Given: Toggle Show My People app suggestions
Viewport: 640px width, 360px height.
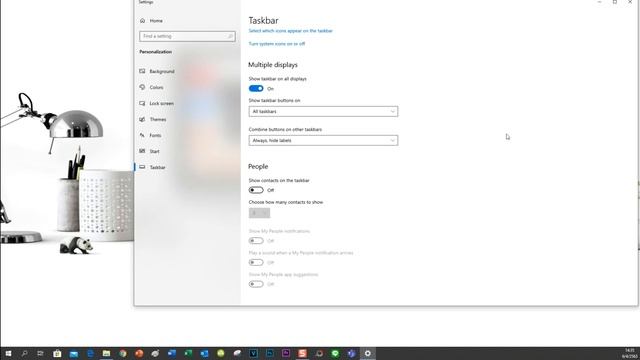Looking at the screenshot, I should point(256,284).
